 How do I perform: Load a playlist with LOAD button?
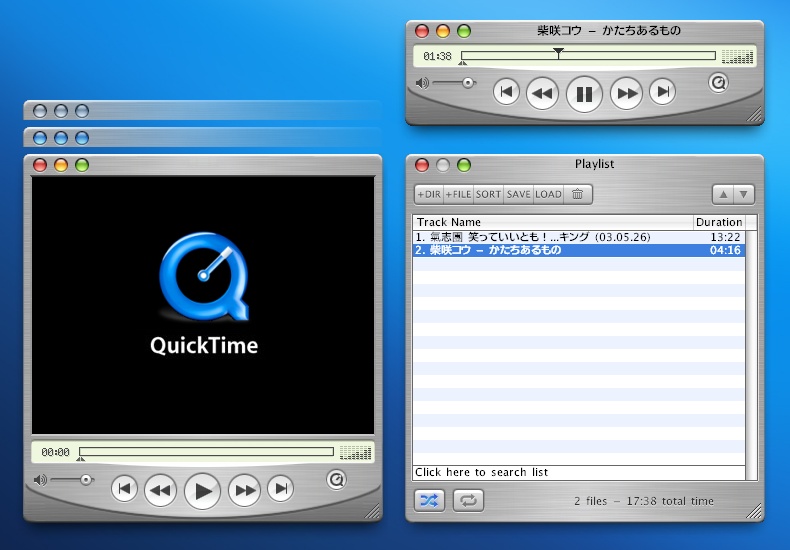coord(548,194)
